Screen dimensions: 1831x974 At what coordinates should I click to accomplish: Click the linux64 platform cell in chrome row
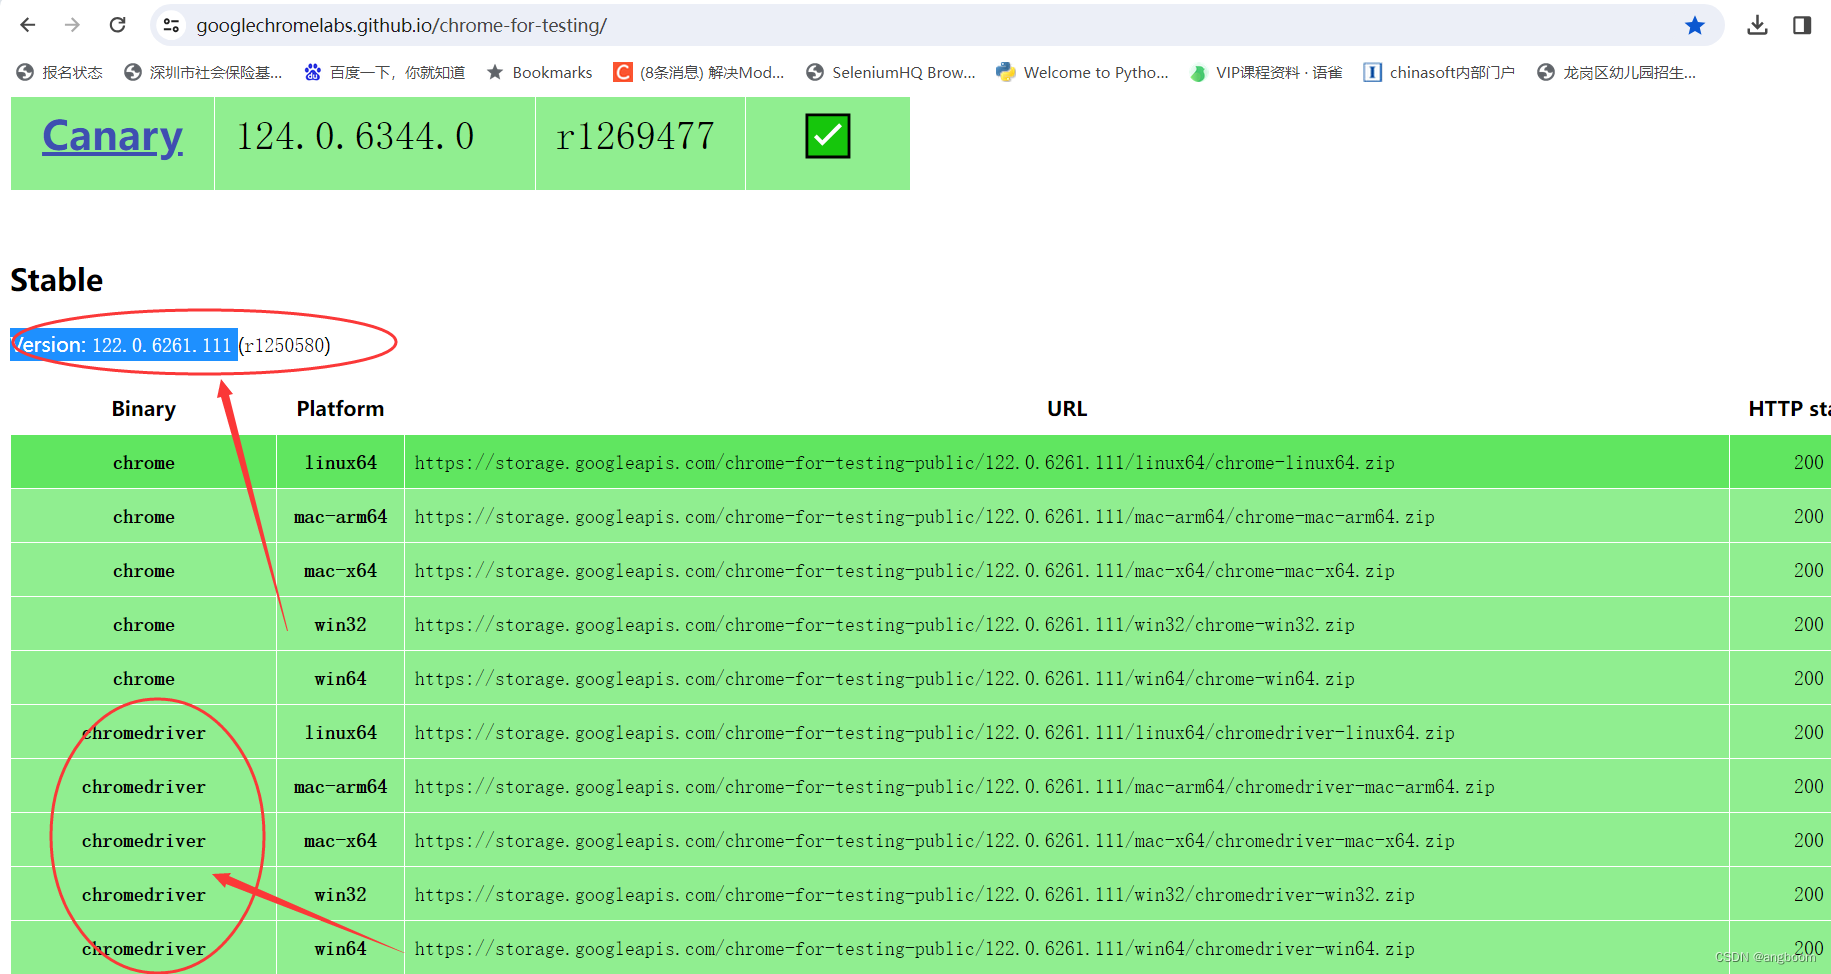(x=341, y=463)
